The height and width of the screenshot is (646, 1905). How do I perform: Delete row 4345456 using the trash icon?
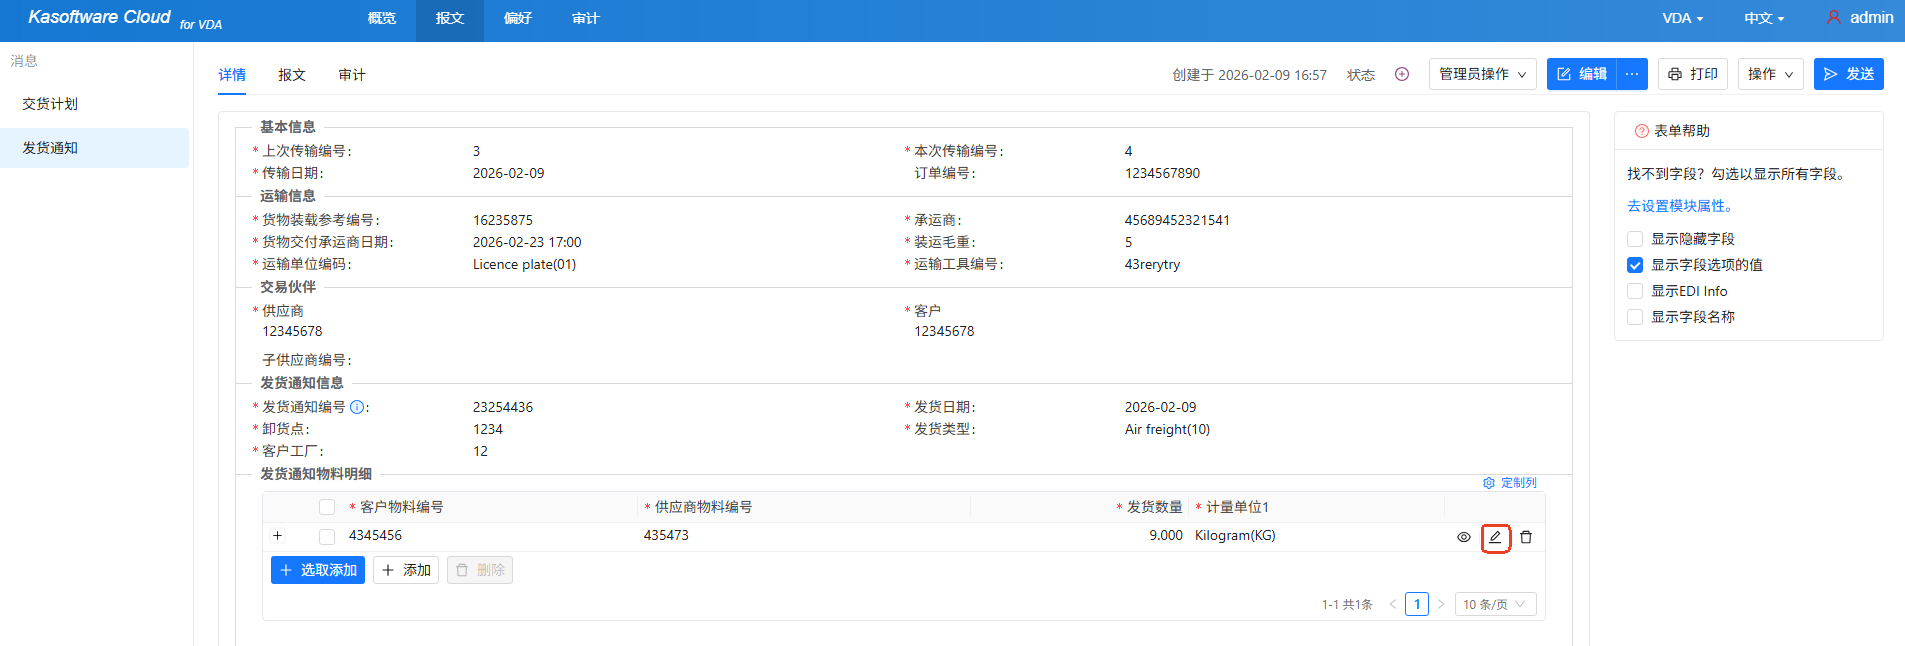coord(1526,537)
